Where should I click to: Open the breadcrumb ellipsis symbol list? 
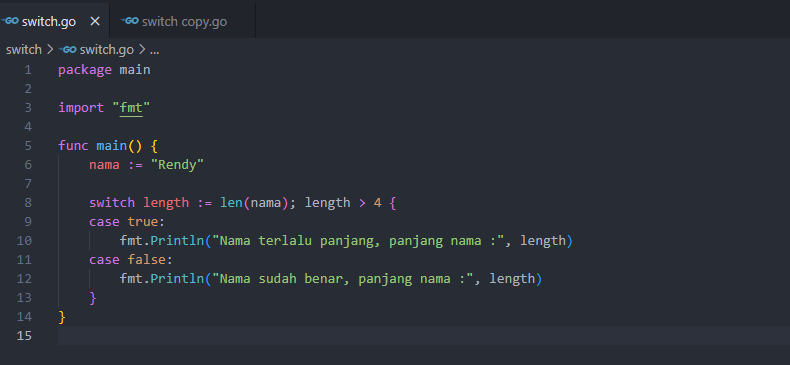click(x=155, y=50)
